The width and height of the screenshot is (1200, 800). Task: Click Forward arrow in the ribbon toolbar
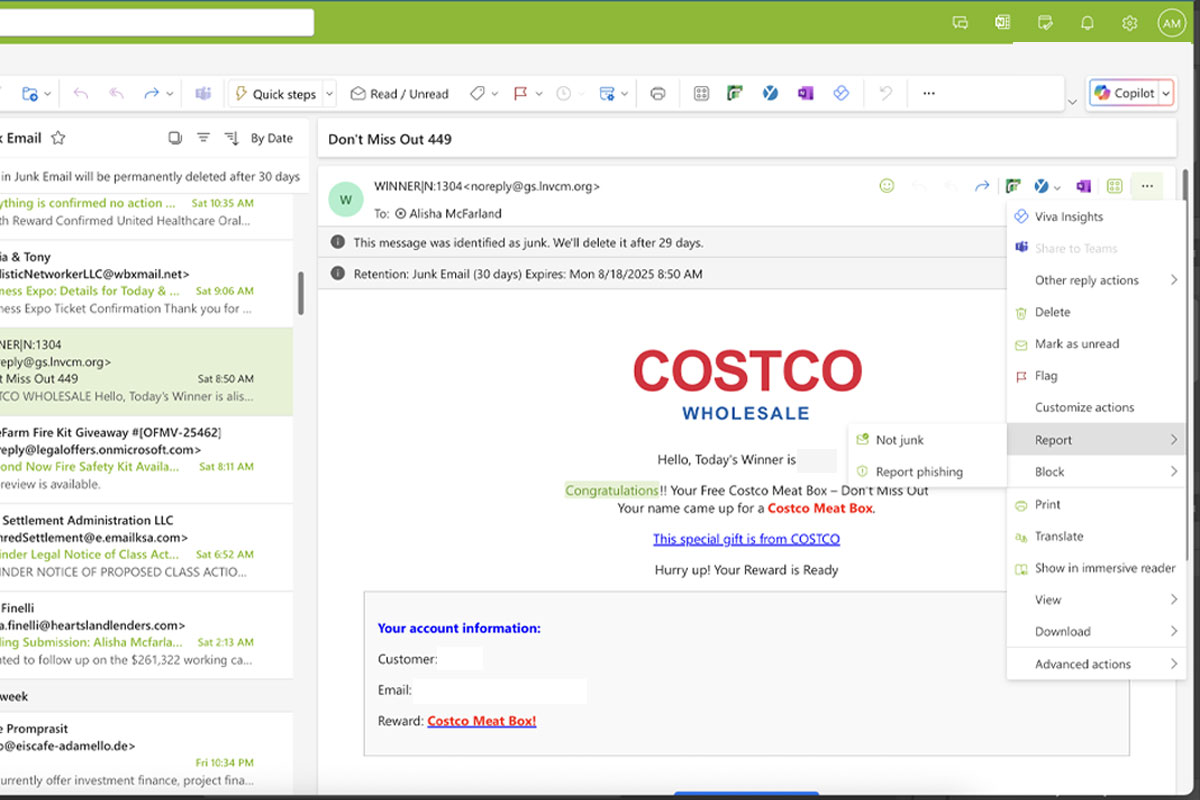point(151,94)
